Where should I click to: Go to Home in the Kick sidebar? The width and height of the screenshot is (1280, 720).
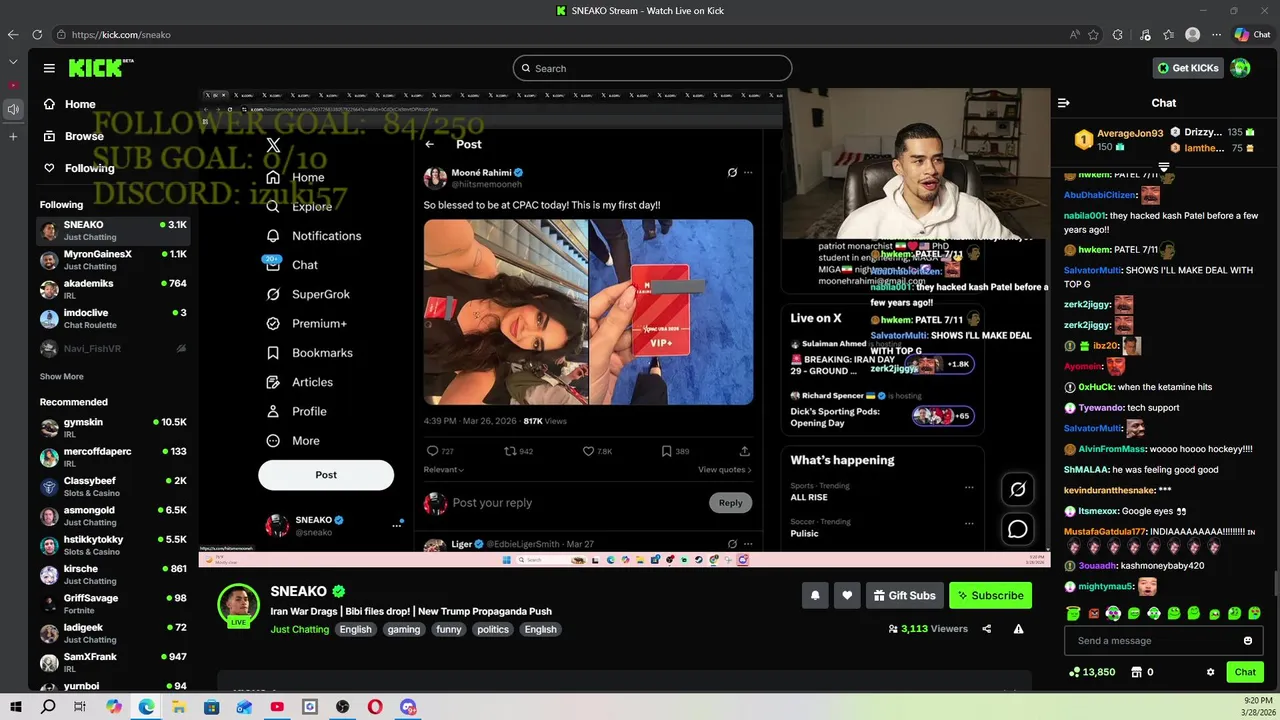[69, 104]
